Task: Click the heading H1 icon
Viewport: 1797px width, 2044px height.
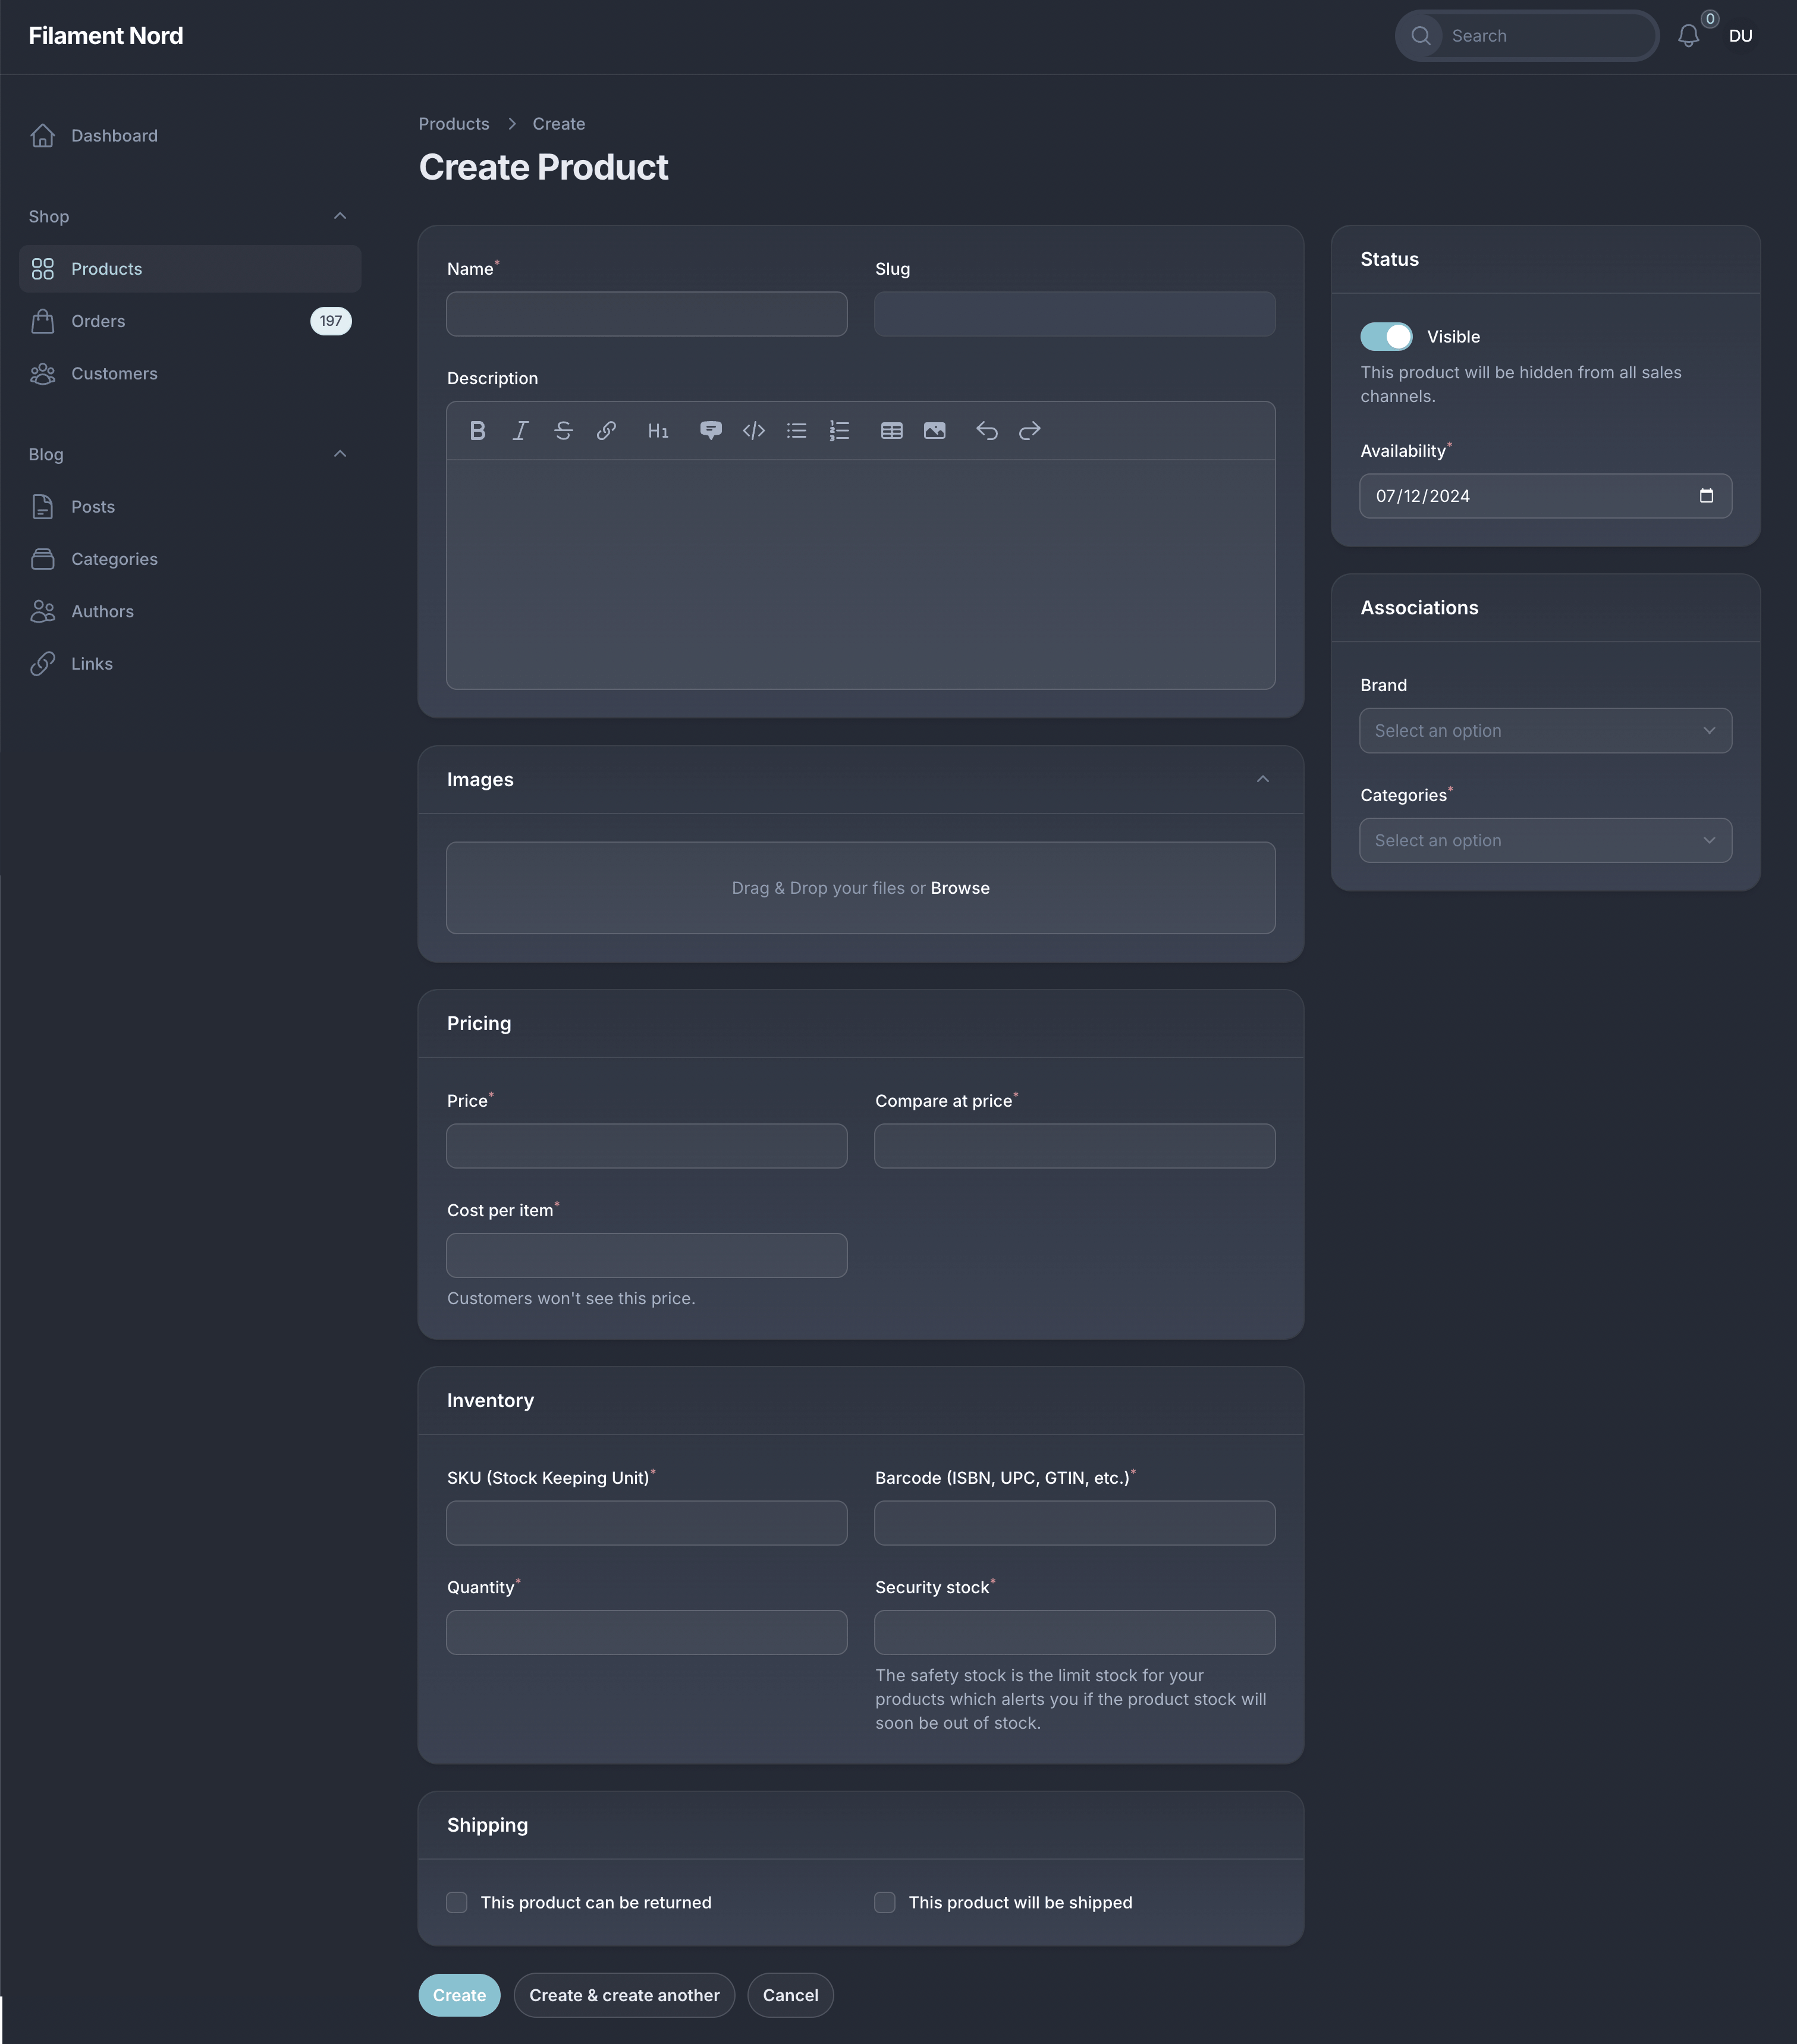Action: point(657,429)
